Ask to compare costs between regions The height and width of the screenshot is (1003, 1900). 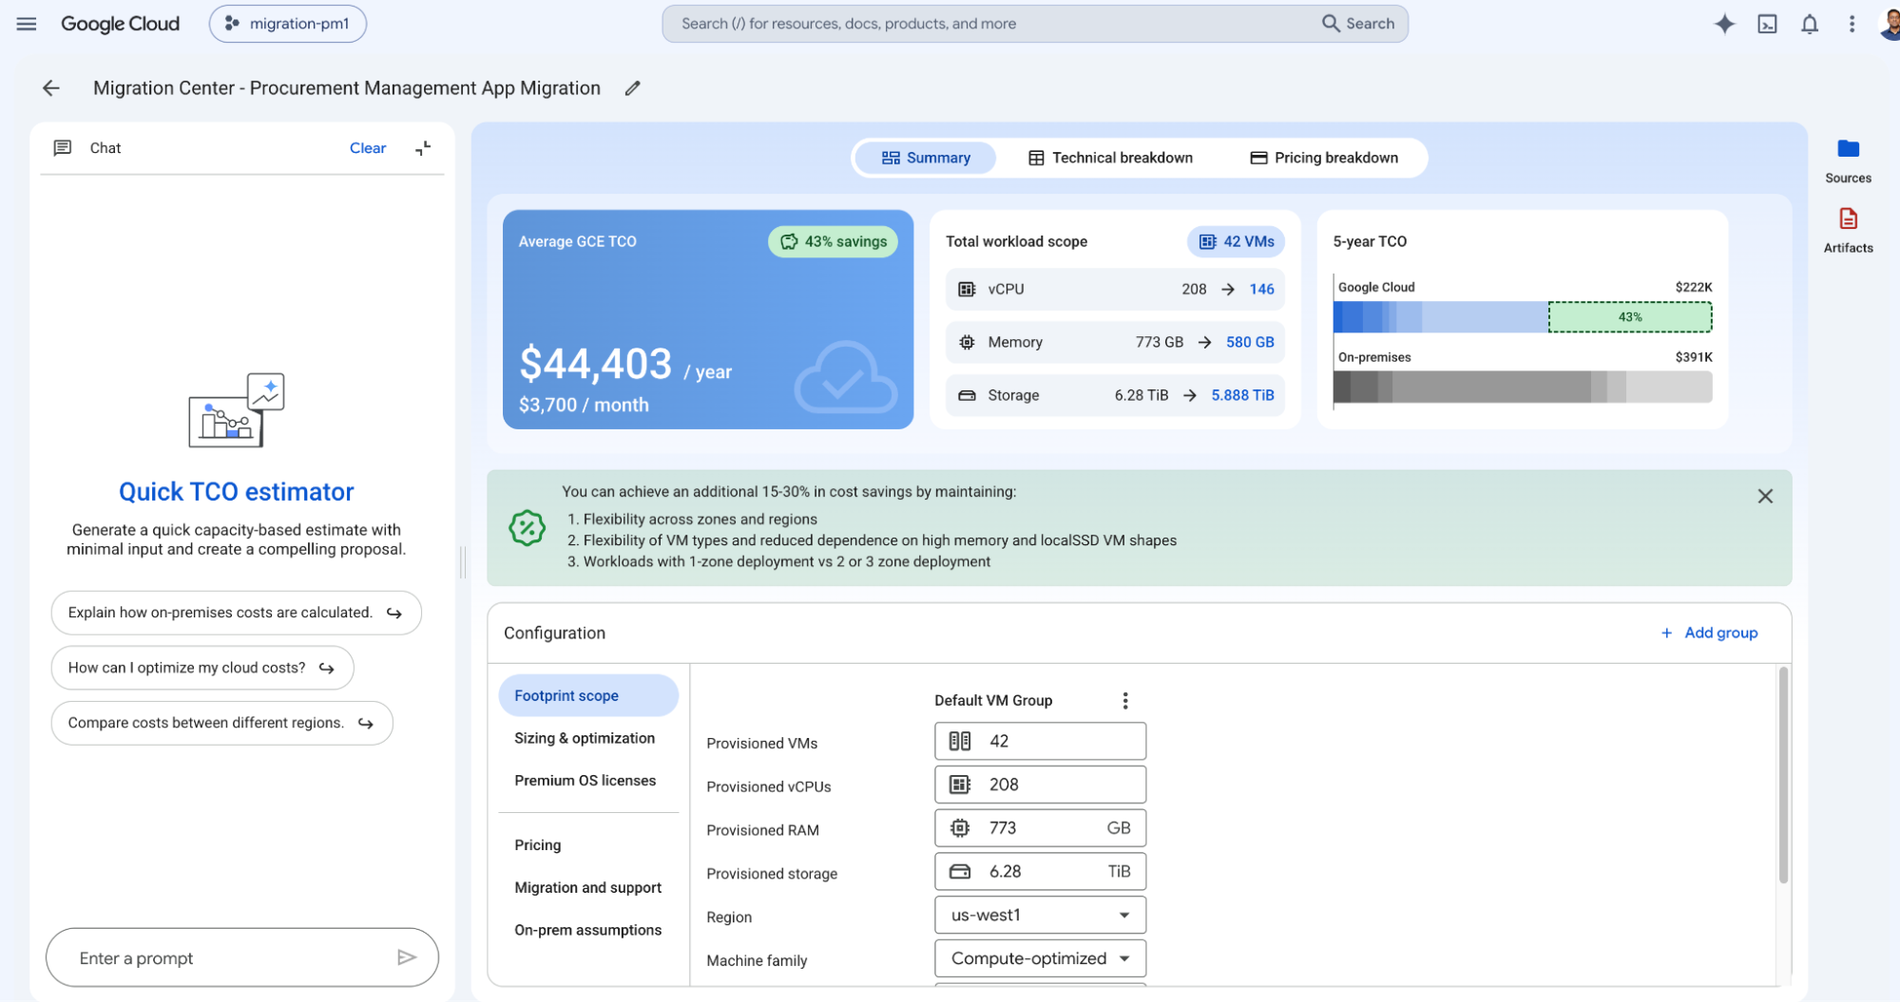pos(222,723)
